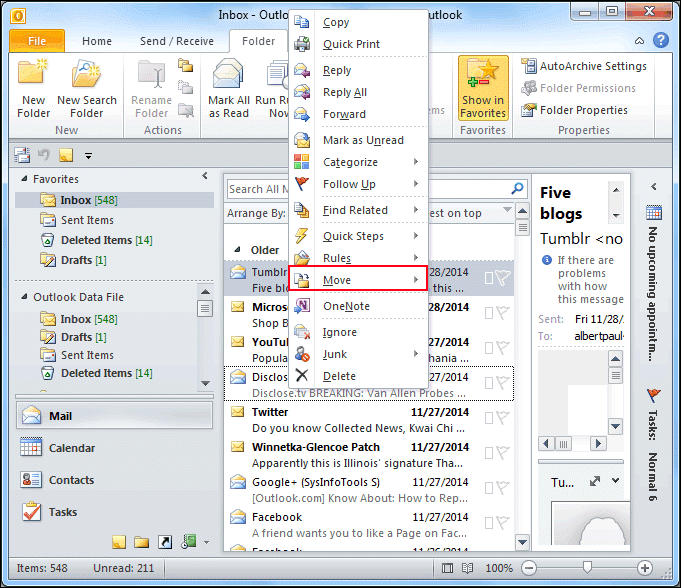Flag the Twitter message for follow up
The image size is (681, 588).
503,418
